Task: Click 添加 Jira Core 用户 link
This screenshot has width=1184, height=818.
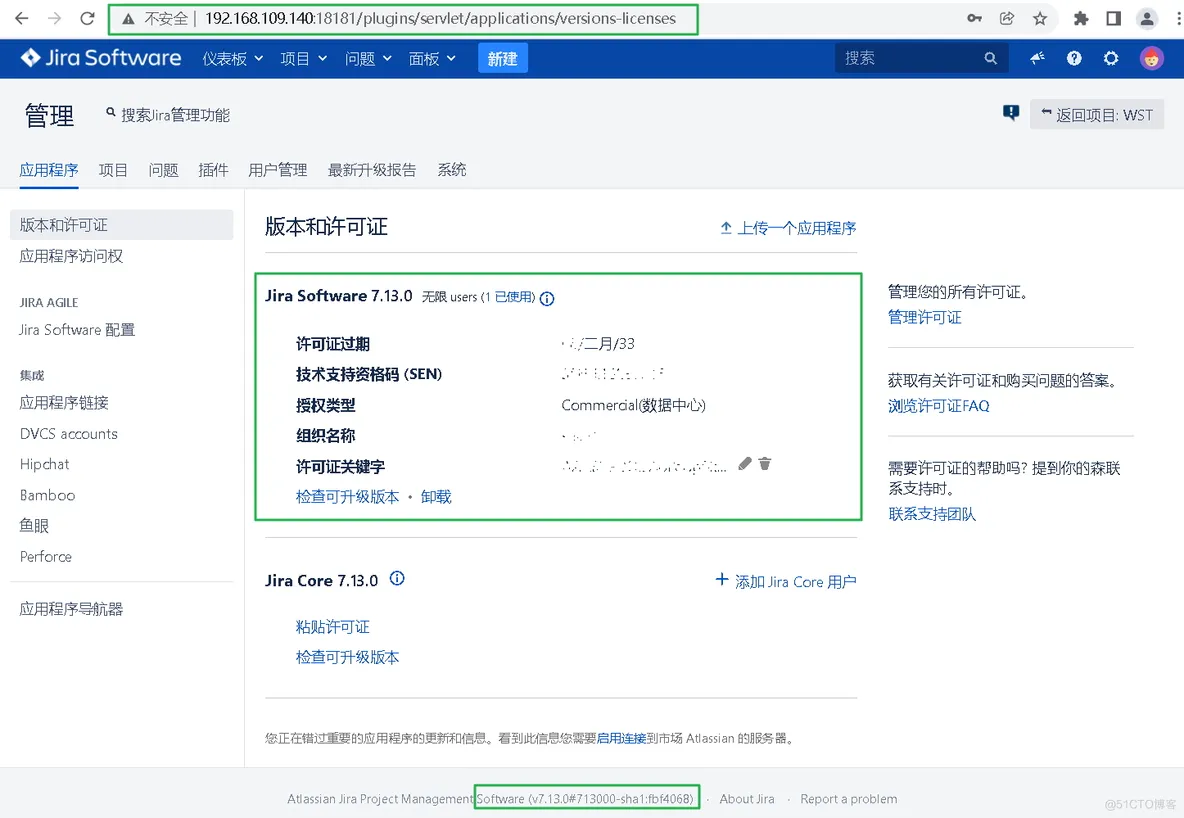Action: (x=785, y=581)
